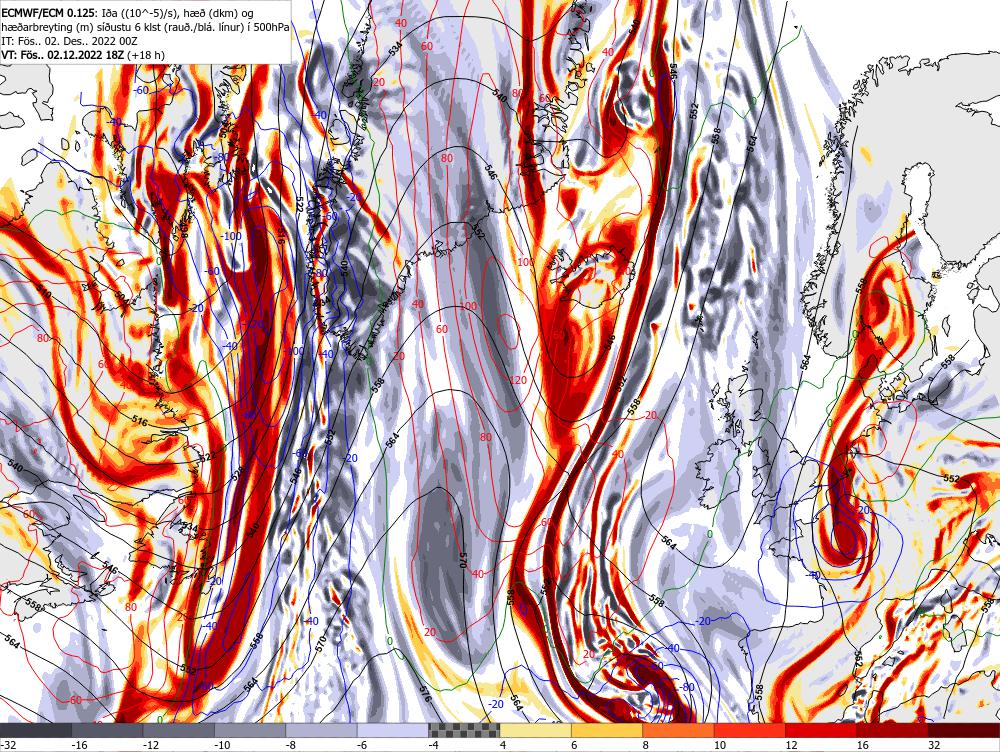
Task: Click the 'VT: Fös.. 02.12.2022 18Z' valid time
Action: coord(64,55)
